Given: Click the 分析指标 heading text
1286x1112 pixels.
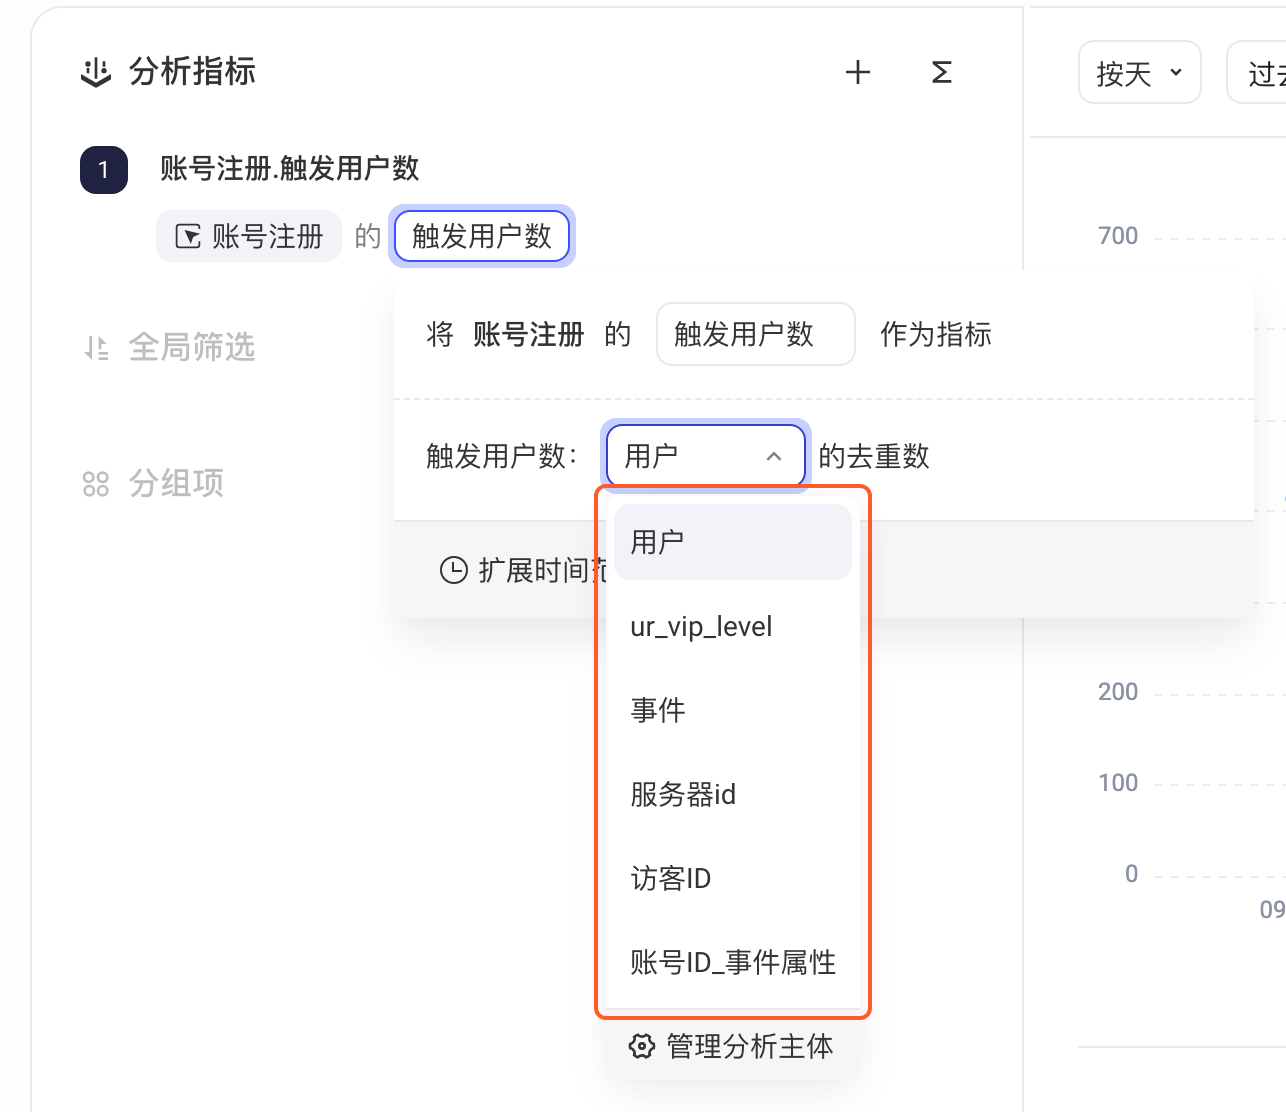Looking at the screenshot, I should click(x=192, y=72).
